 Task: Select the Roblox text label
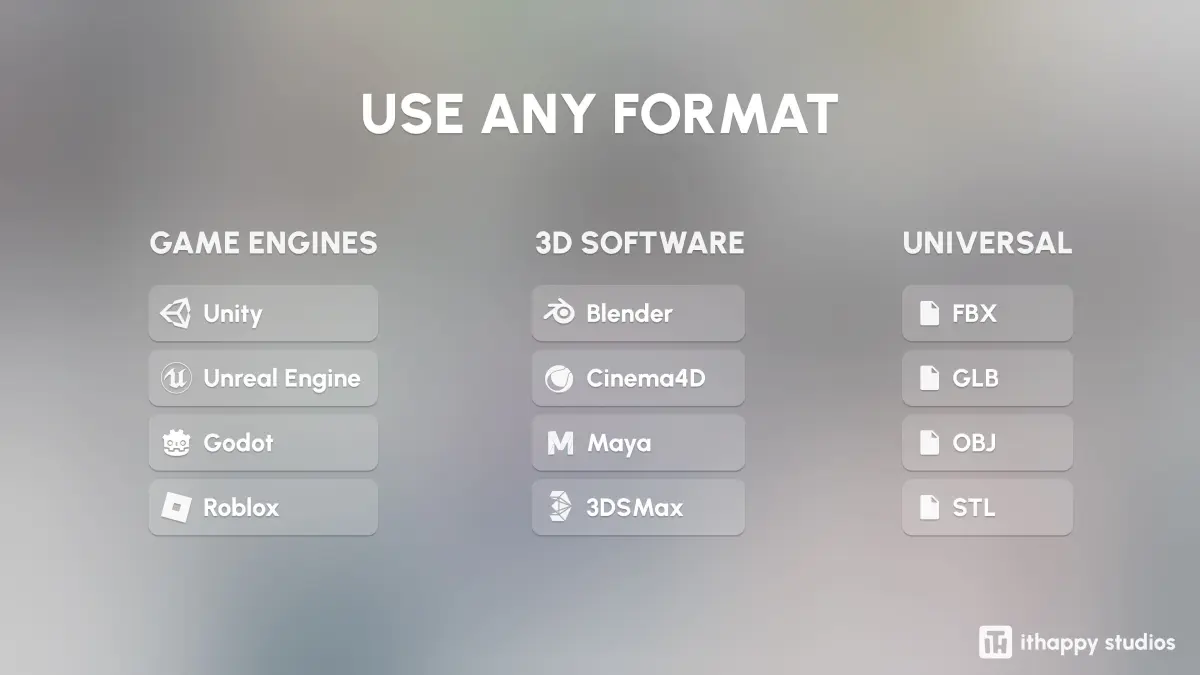pyautogui.click(x=241, y=507)
